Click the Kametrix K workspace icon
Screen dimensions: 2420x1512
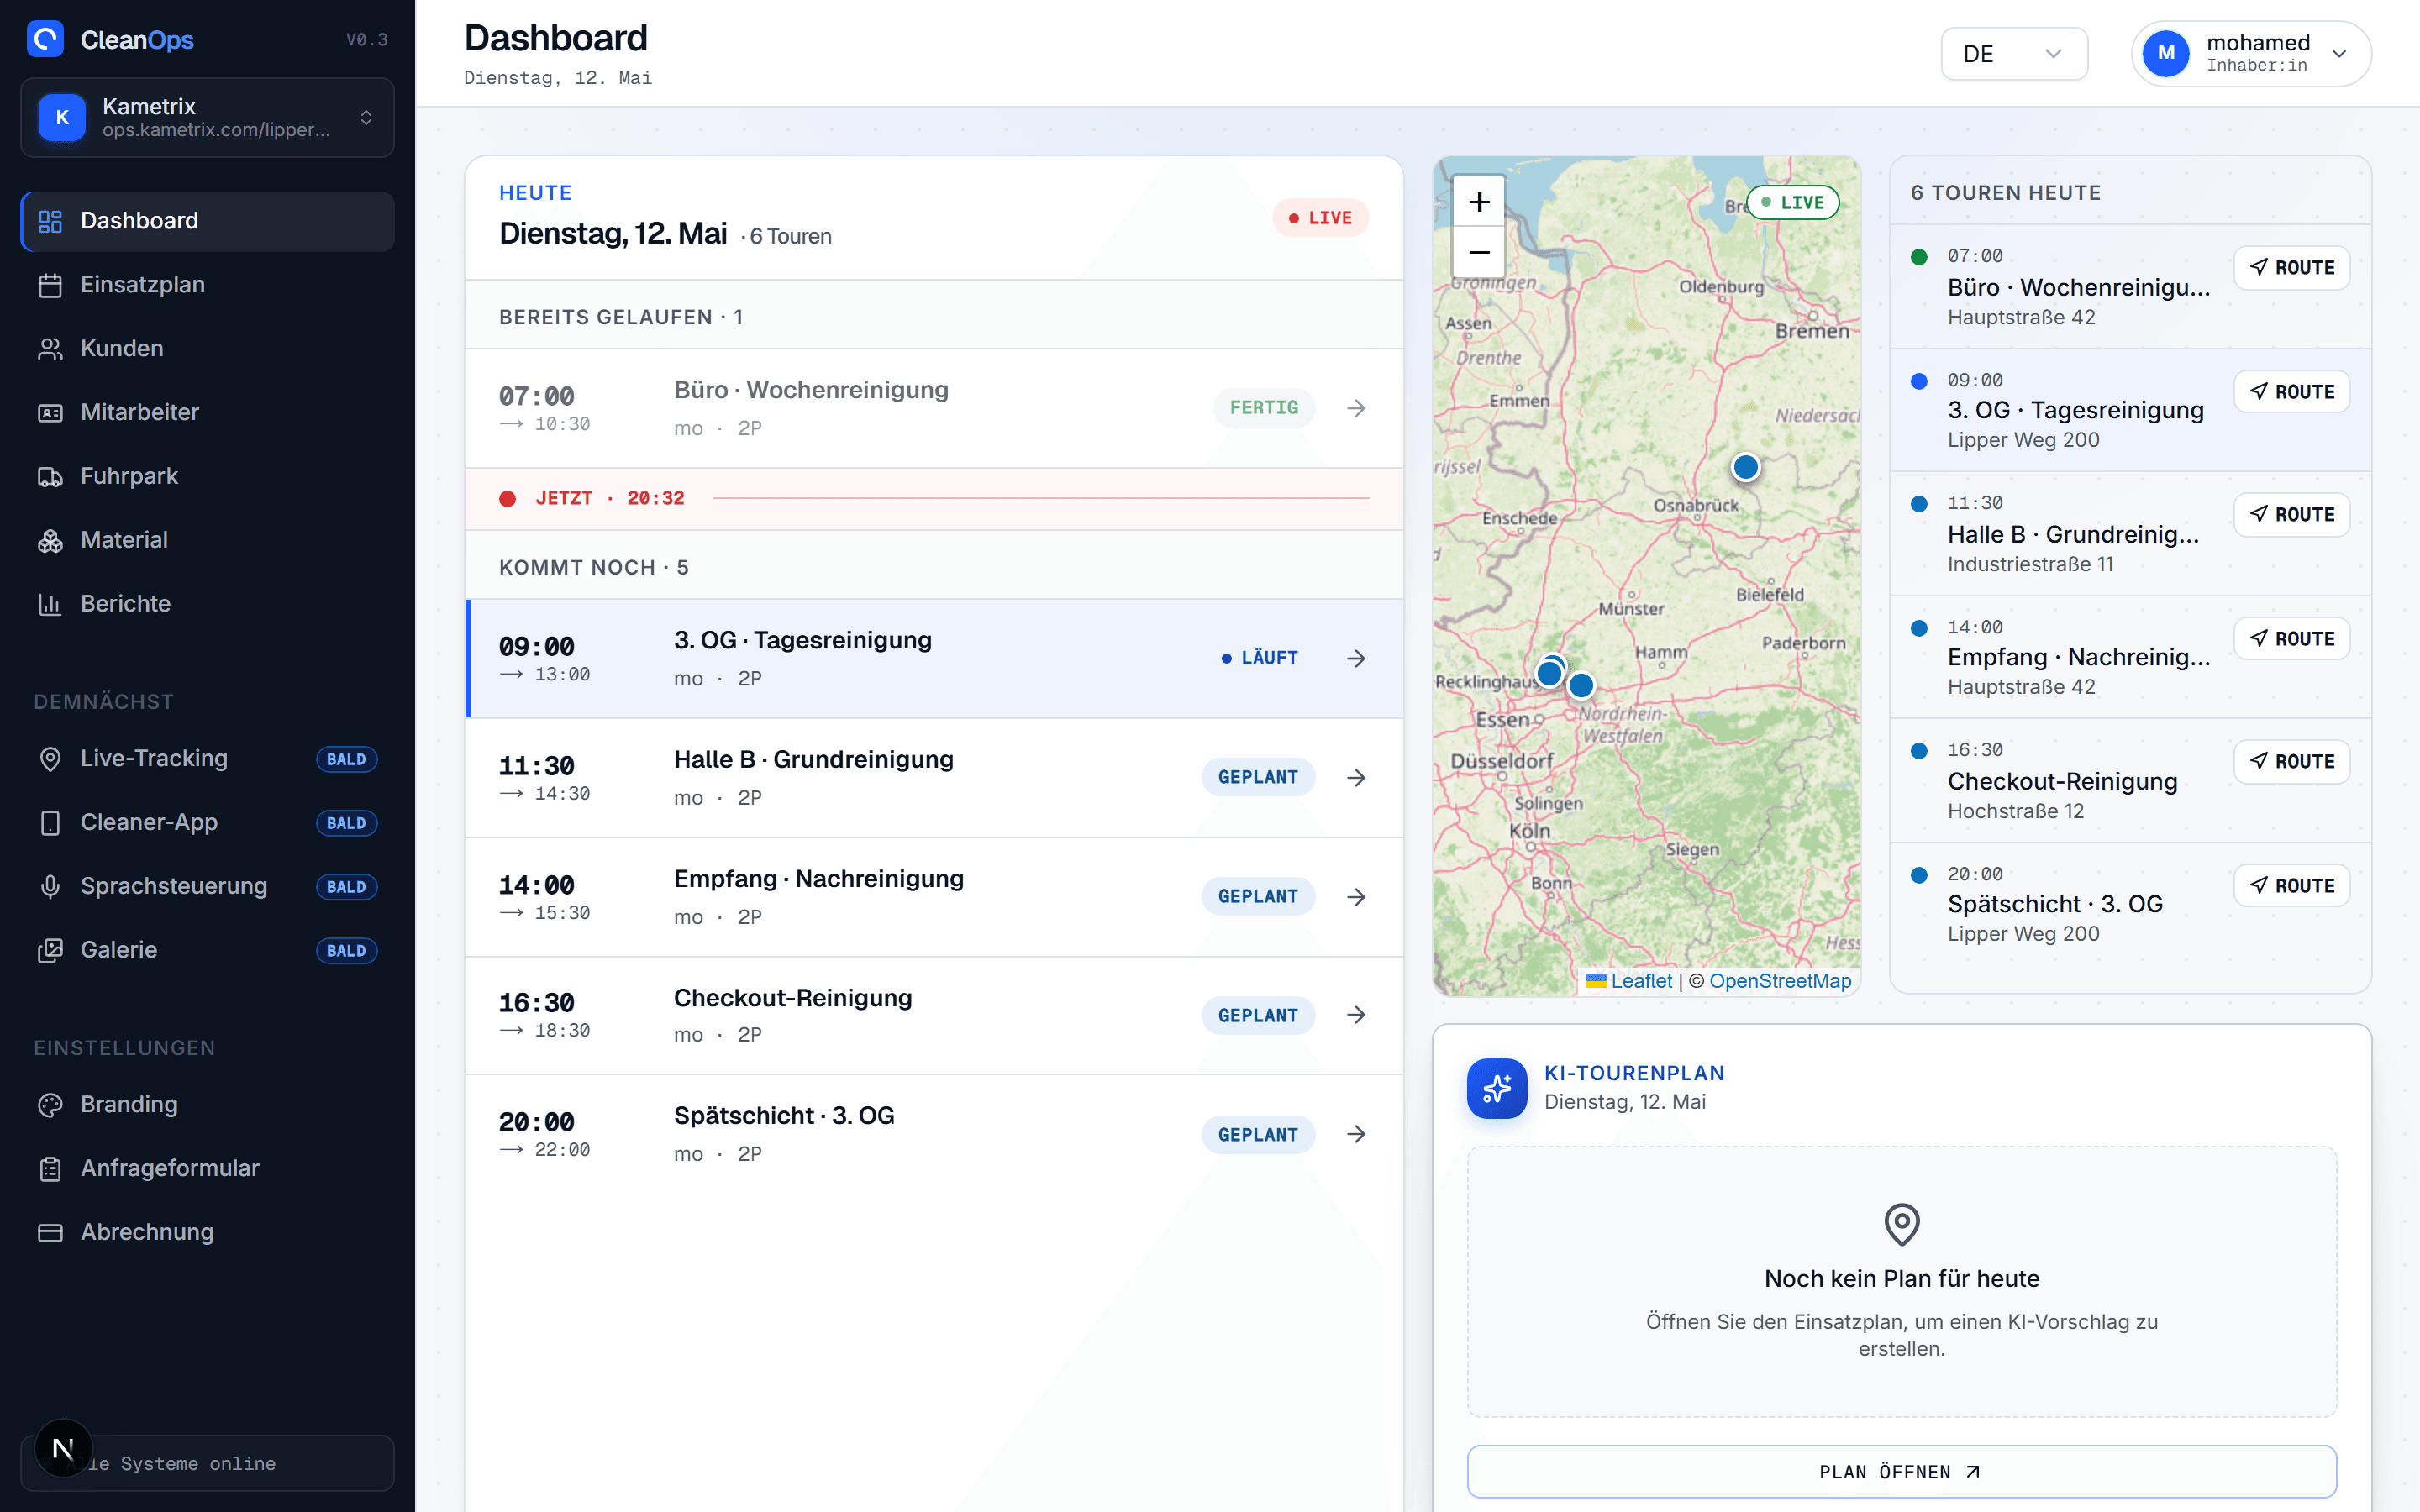tap(62, 118)
